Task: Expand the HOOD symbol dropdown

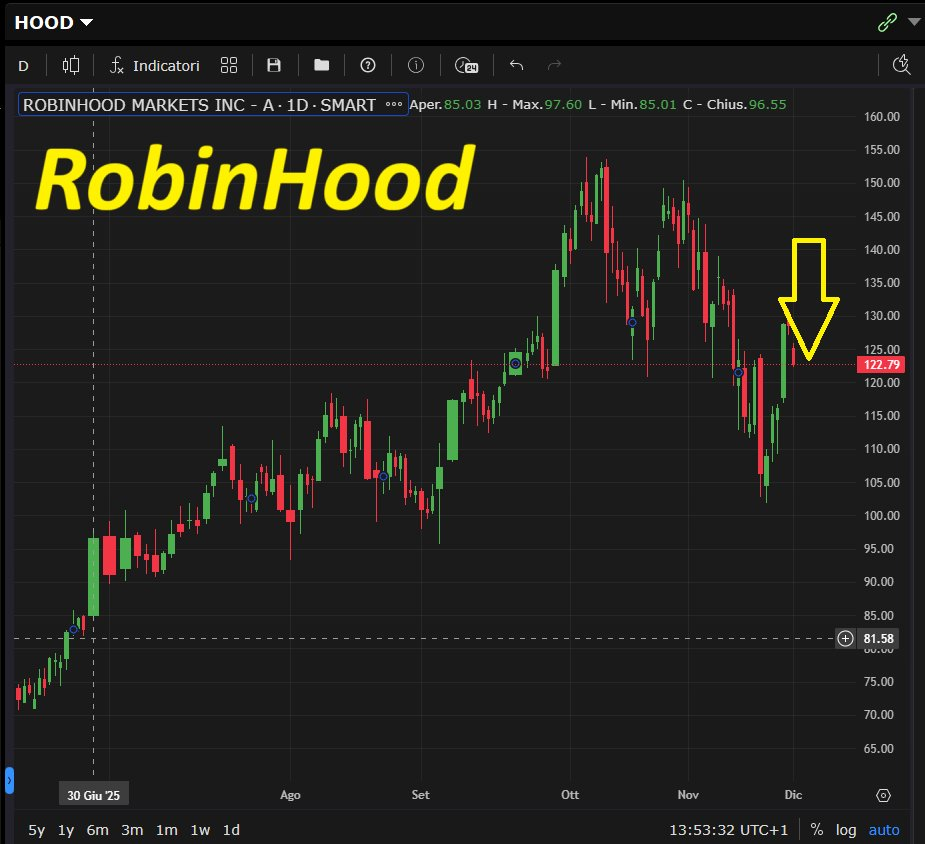Action: [54, 22]
